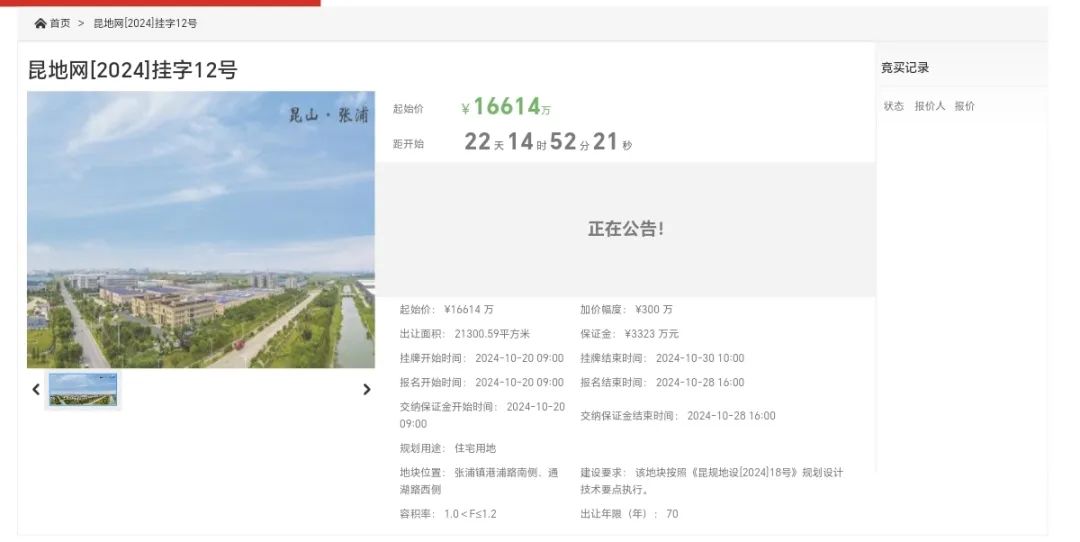This screenshot has height=542, width=1080.
Task: Click the 出让面积 21300.59平方米 field
Action: 465,334
